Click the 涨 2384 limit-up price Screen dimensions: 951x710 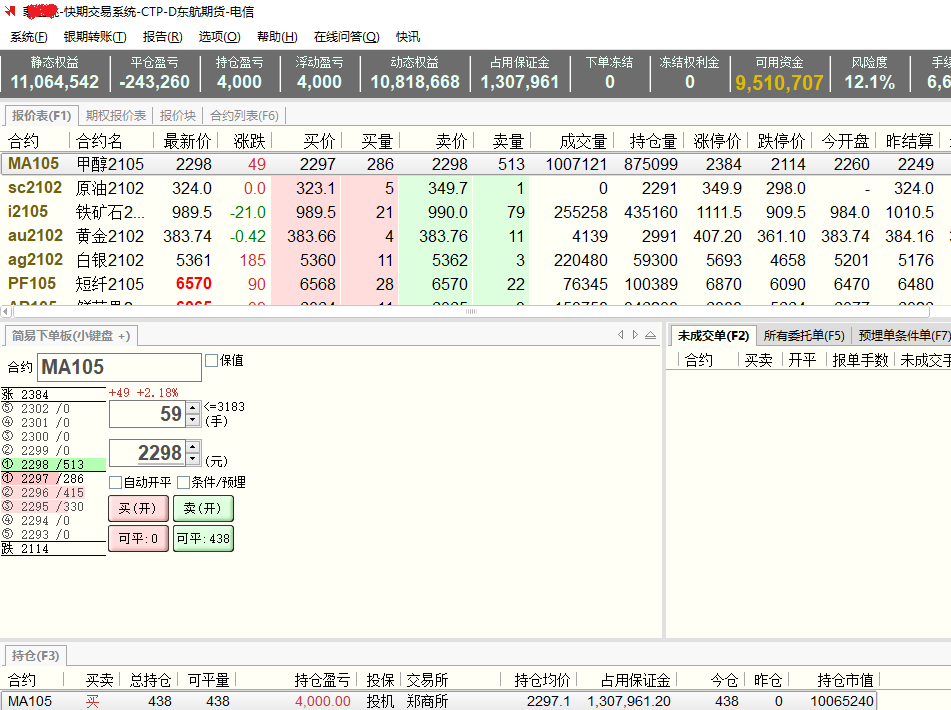point(53,394)
